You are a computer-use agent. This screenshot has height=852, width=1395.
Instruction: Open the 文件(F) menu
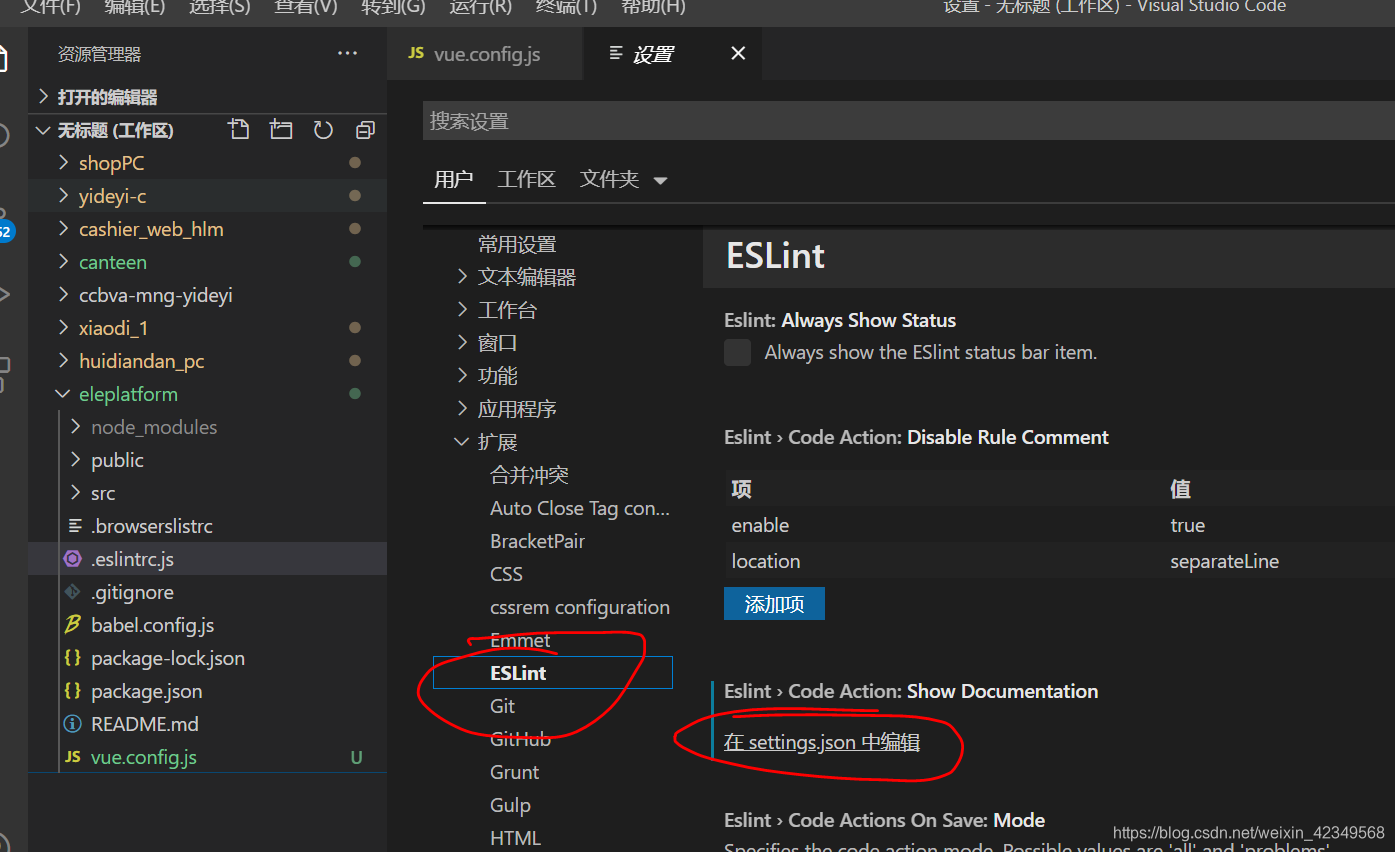51,7
